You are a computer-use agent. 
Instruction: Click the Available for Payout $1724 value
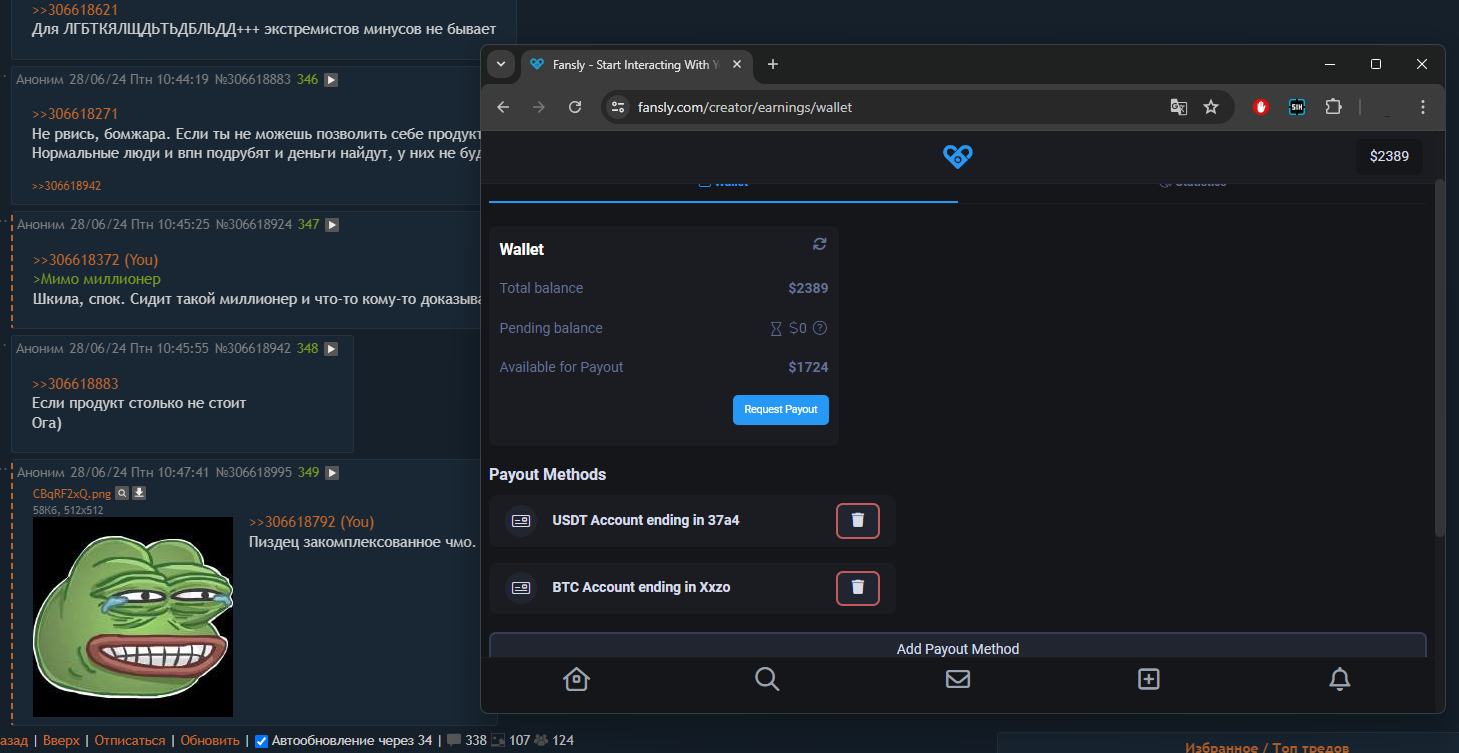click(x=808, y=367)
